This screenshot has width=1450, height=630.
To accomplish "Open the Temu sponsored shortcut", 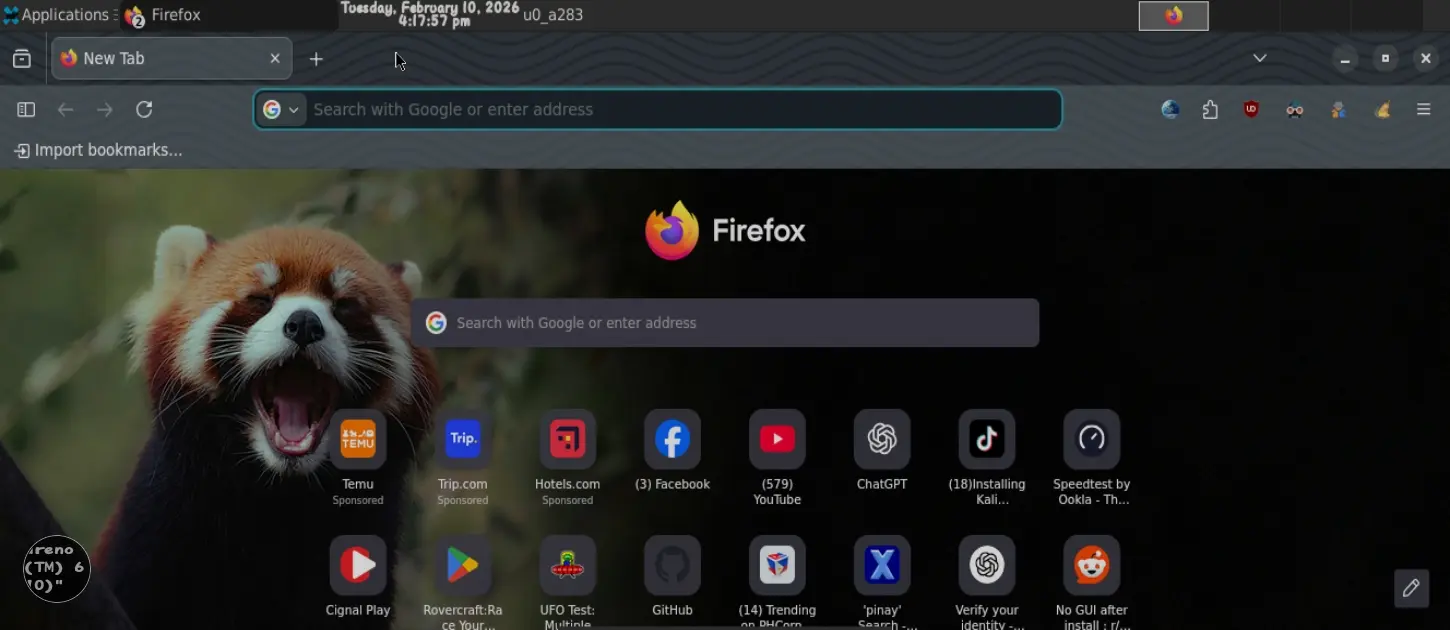I will 358,439.
